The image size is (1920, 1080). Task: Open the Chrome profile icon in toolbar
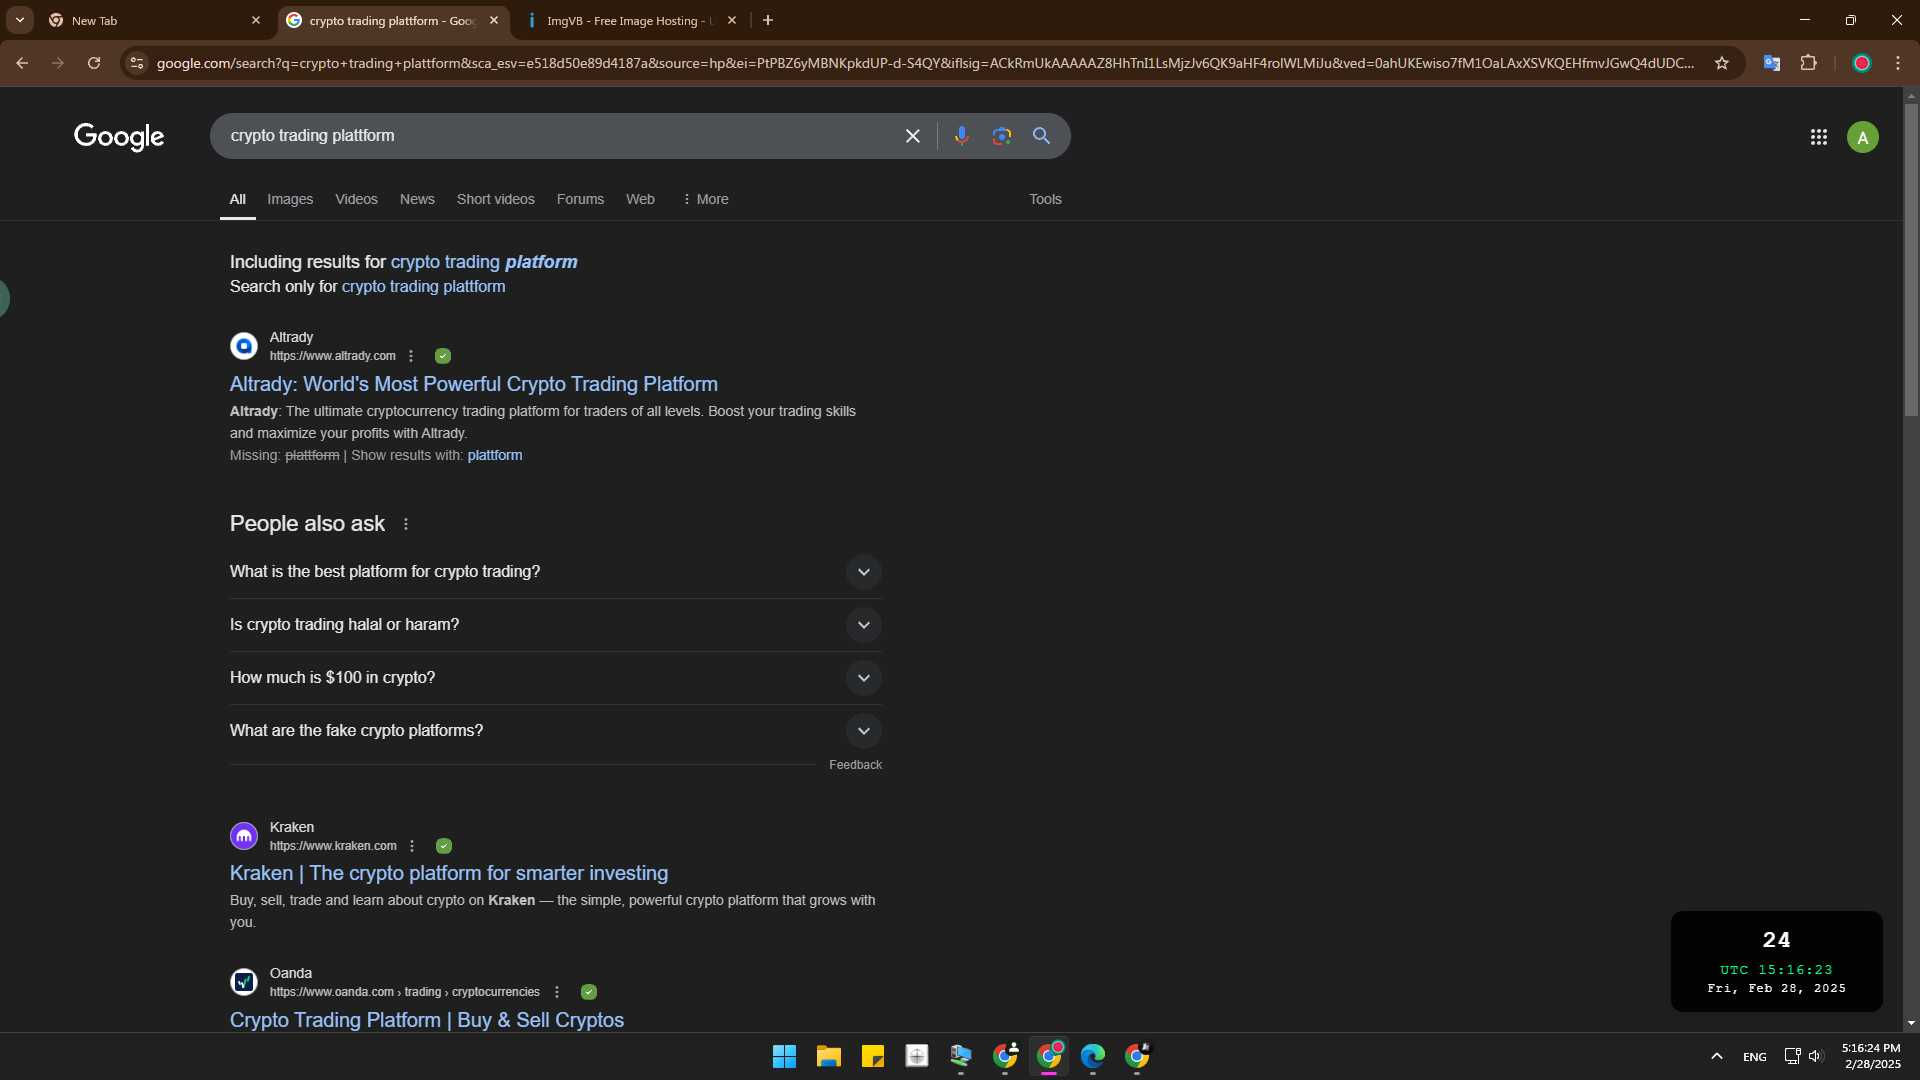tap(1861, 63)
